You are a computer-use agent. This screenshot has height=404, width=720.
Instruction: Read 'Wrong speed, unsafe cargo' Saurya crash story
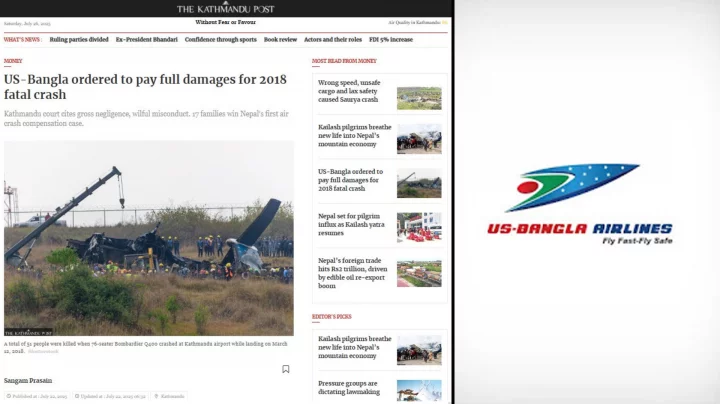(x=350, y=91)
